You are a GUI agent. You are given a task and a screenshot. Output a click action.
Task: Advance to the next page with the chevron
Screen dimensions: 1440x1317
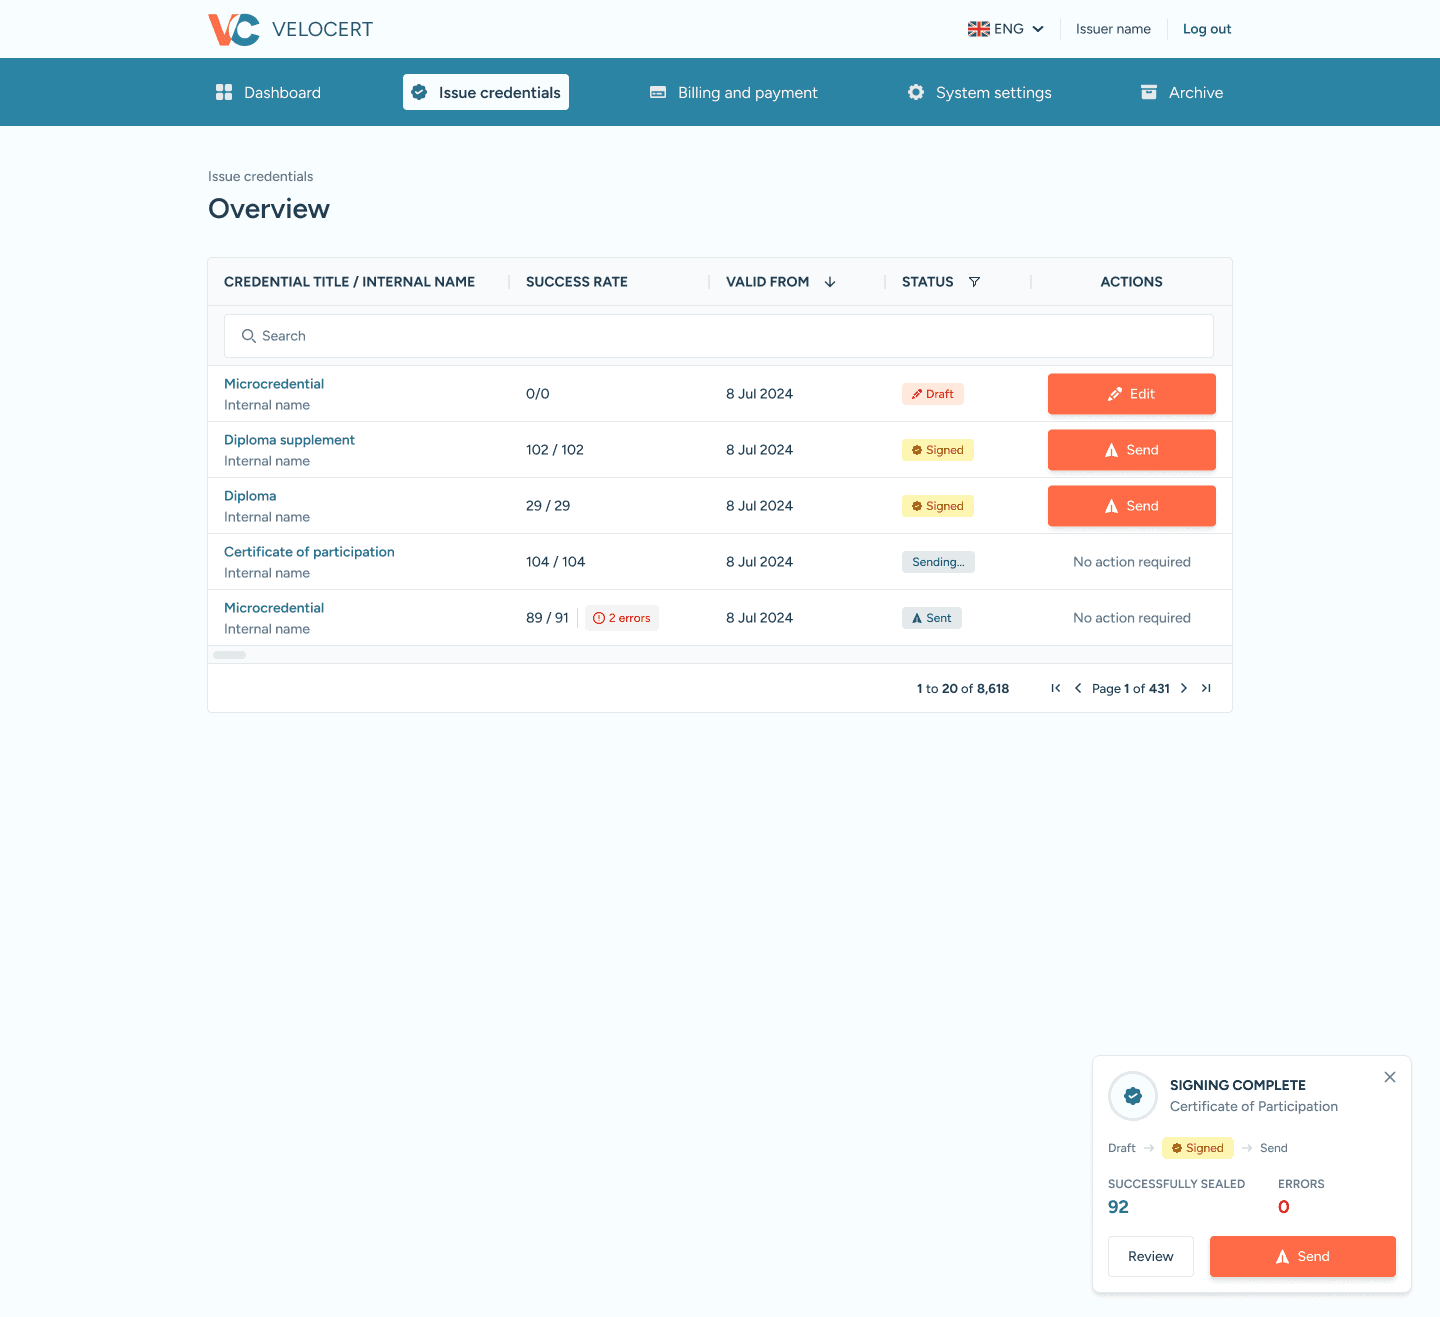(1183, 688)
